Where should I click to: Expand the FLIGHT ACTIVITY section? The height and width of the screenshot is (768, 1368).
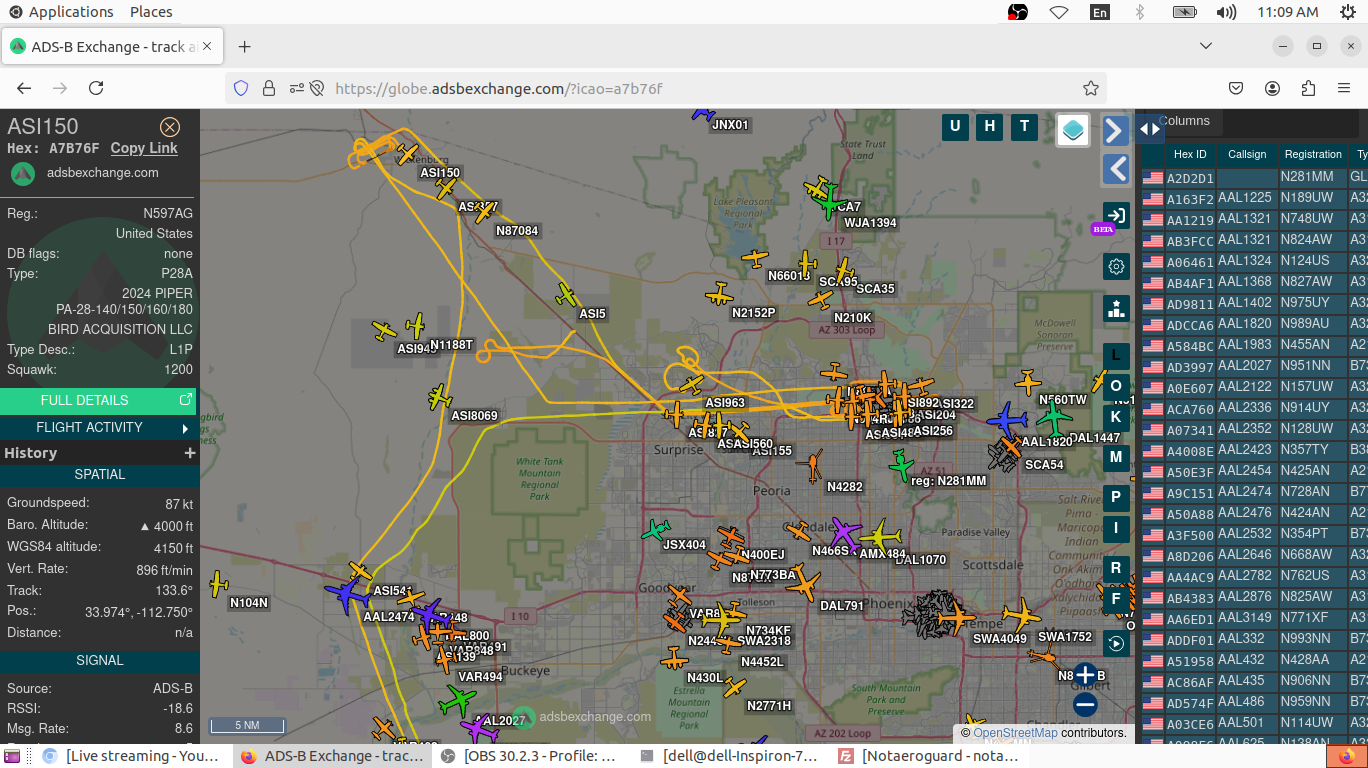98,428
